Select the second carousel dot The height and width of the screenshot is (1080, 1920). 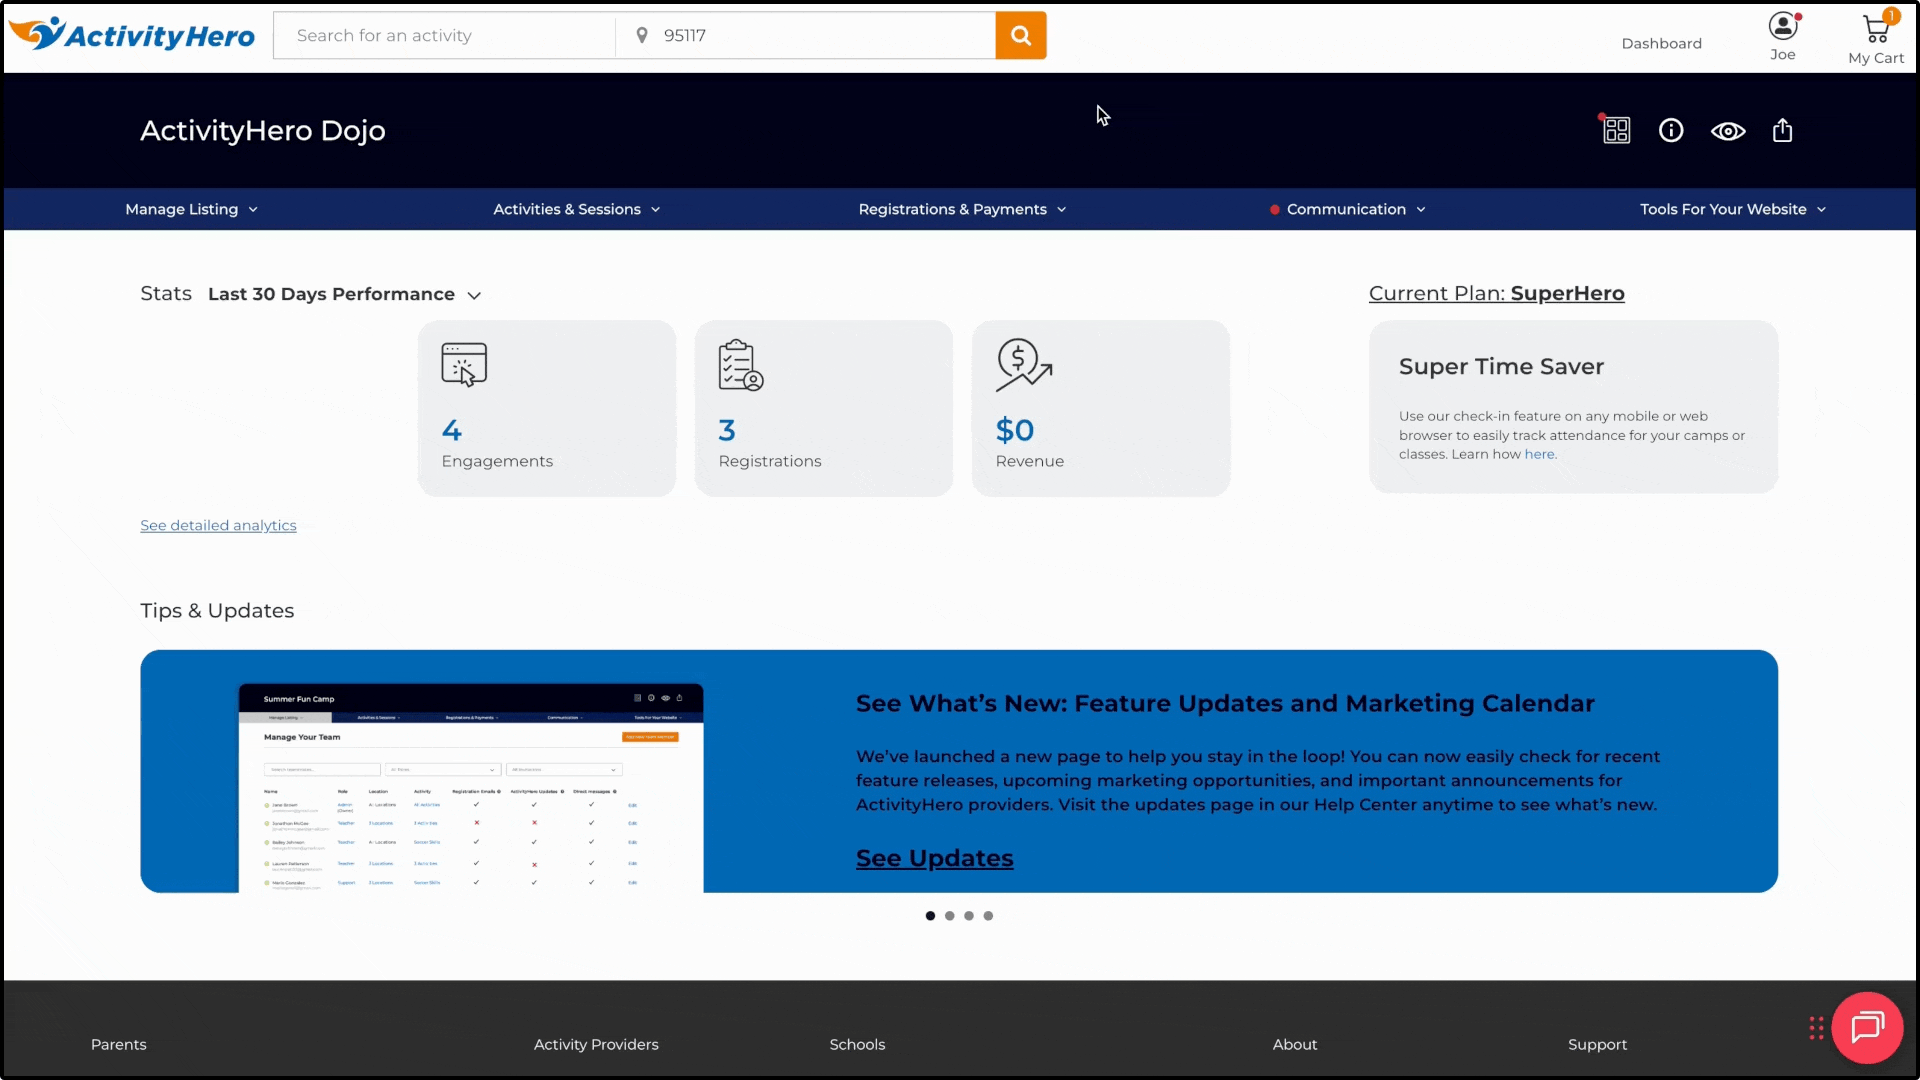pyautogui.click(x=949, y=916)
